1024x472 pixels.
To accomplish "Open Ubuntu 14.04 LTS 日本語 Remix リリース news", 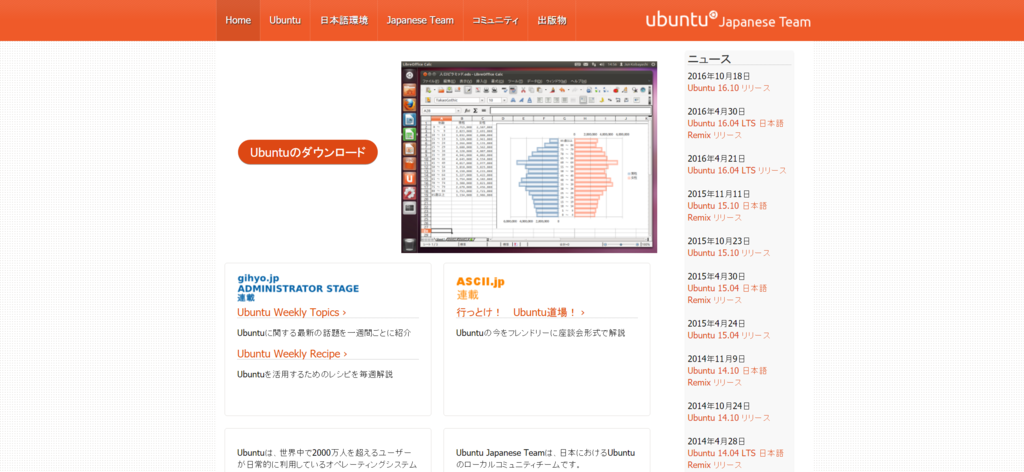I will click(735, 459).
